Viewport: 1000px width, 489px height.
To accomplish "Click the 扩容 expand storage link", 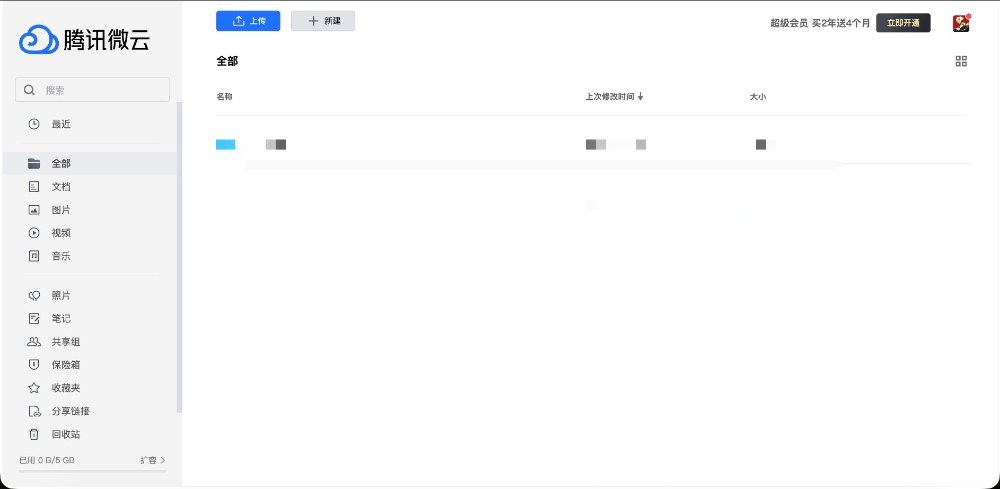I will [x=152, y=460].
